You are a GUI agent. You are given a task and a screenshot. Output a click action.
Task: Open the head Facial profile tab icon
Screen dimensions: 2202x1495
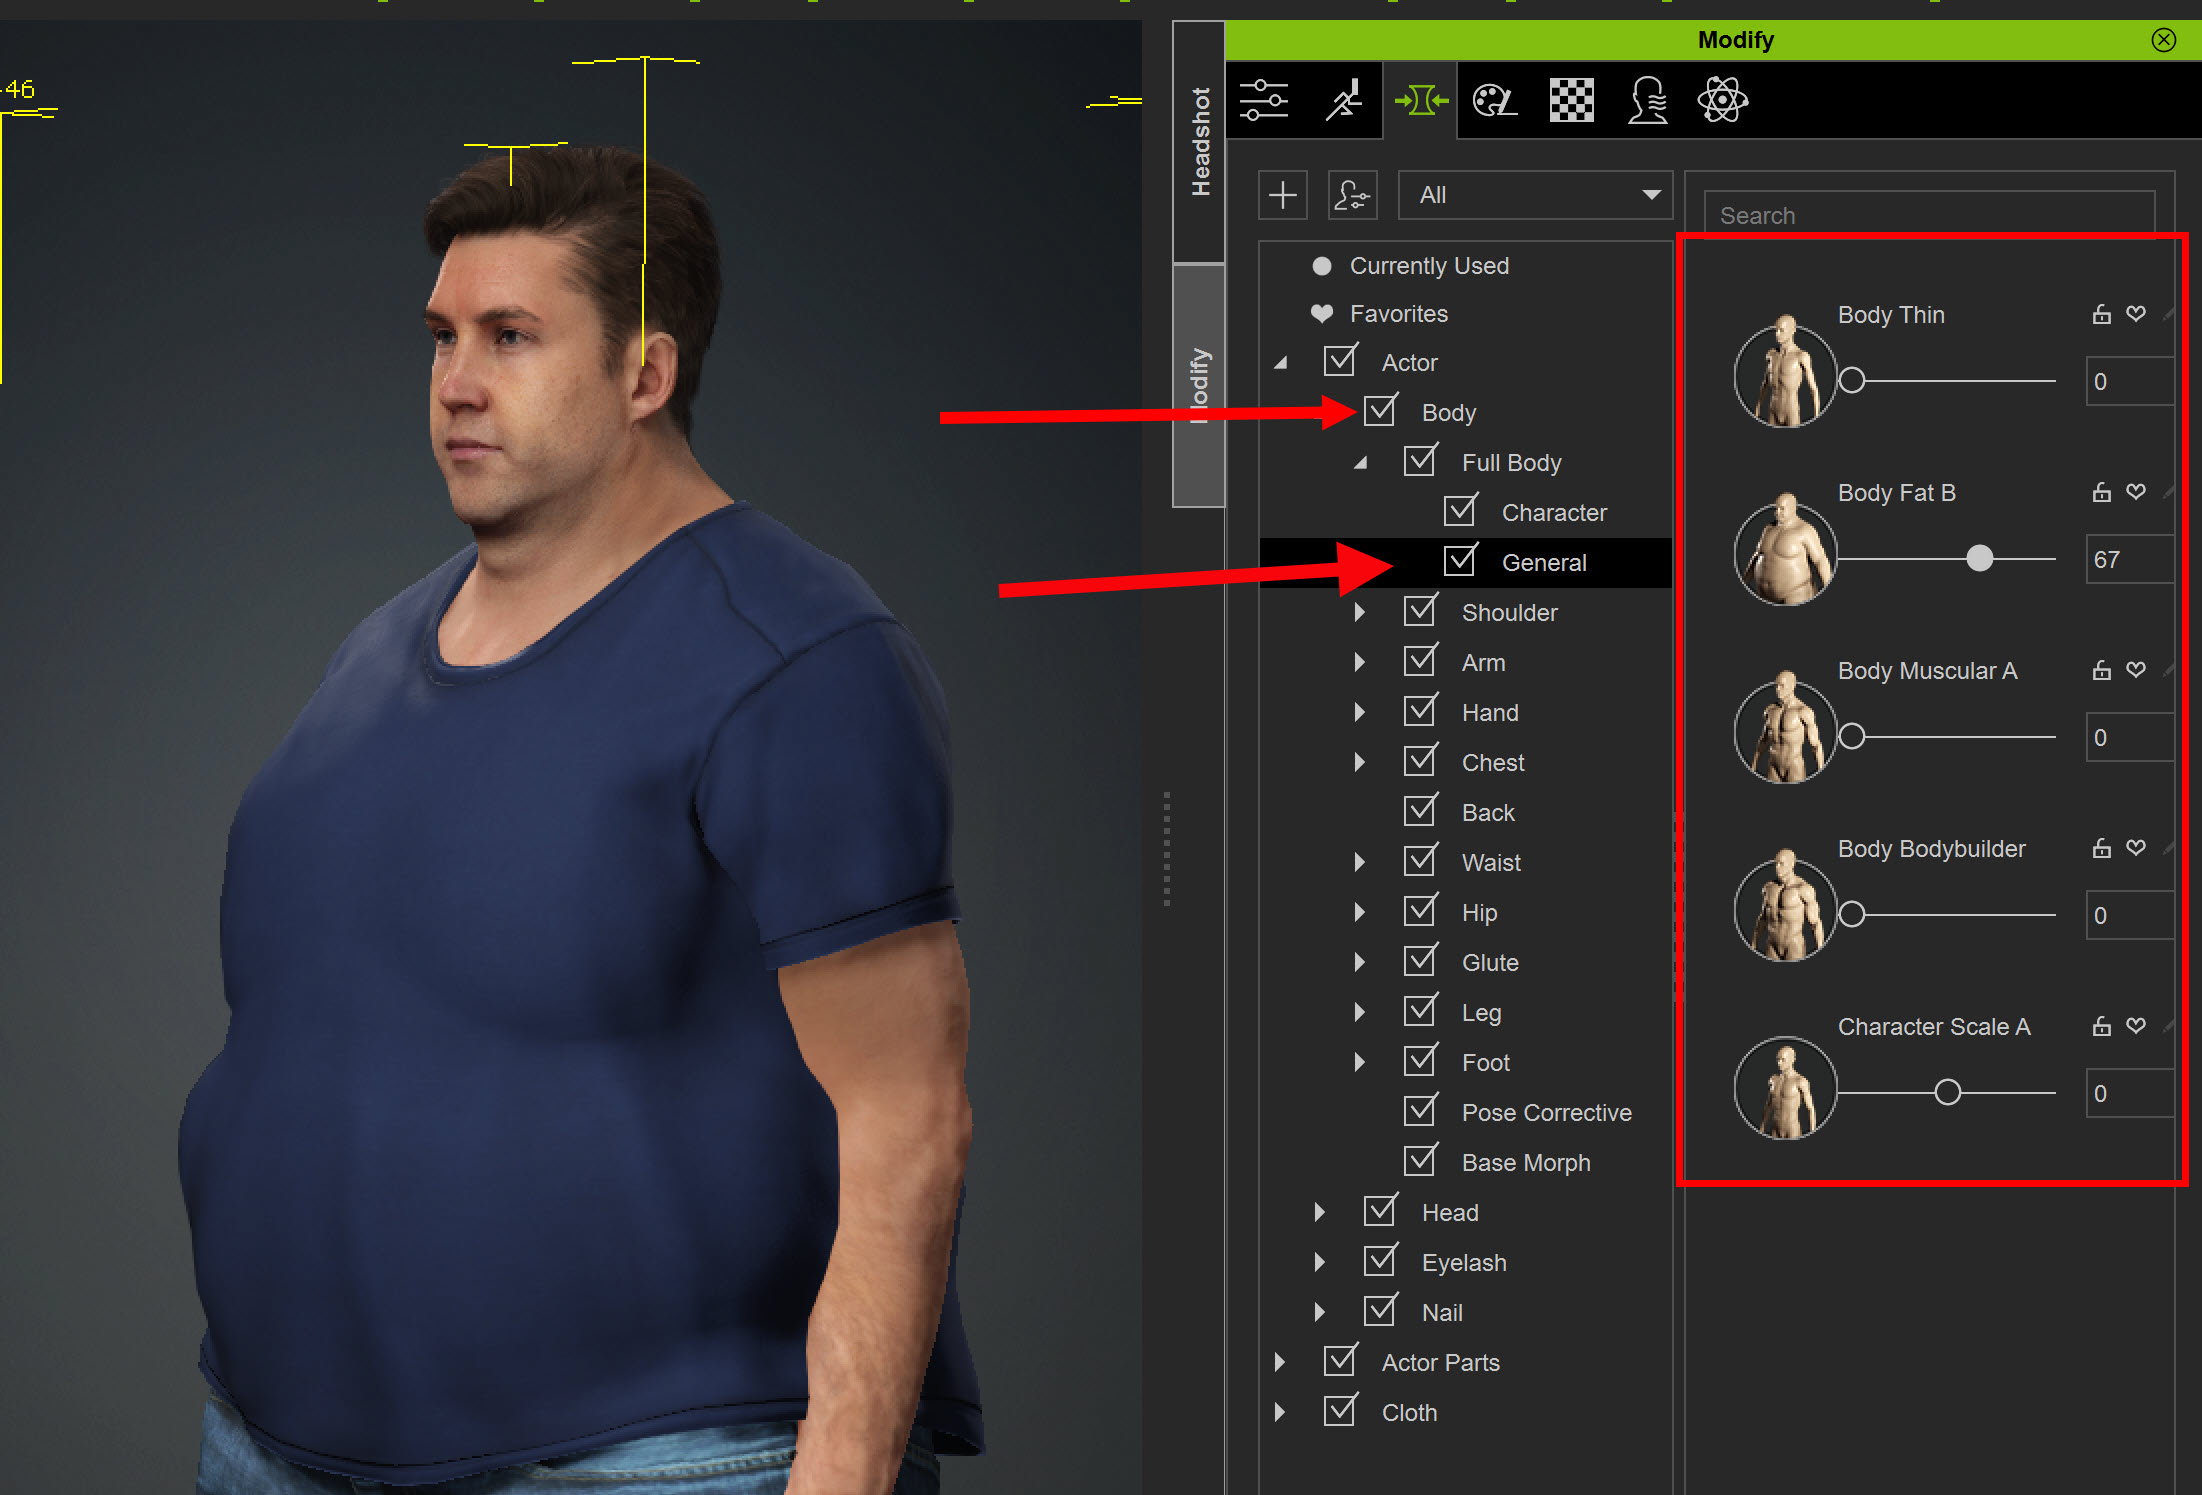1647,100
